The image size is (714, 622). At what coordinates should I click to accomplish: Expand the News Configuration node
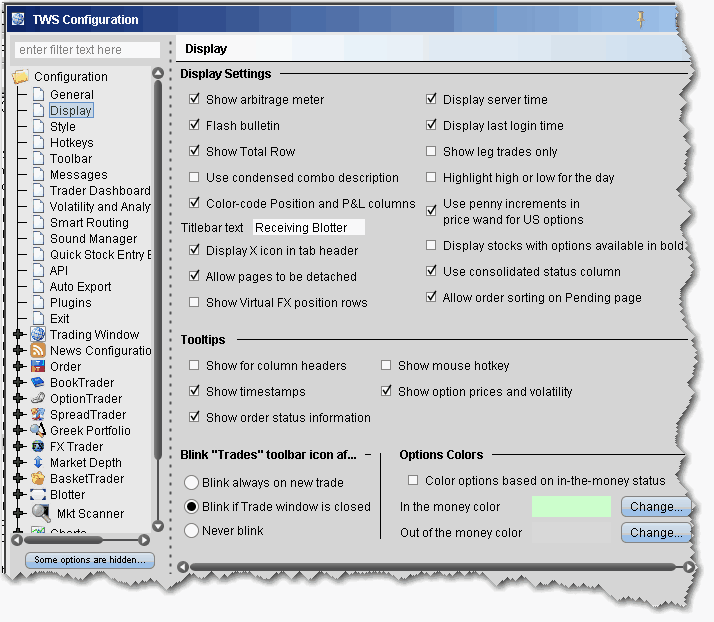pyautogui.click(x=19, y=350)
